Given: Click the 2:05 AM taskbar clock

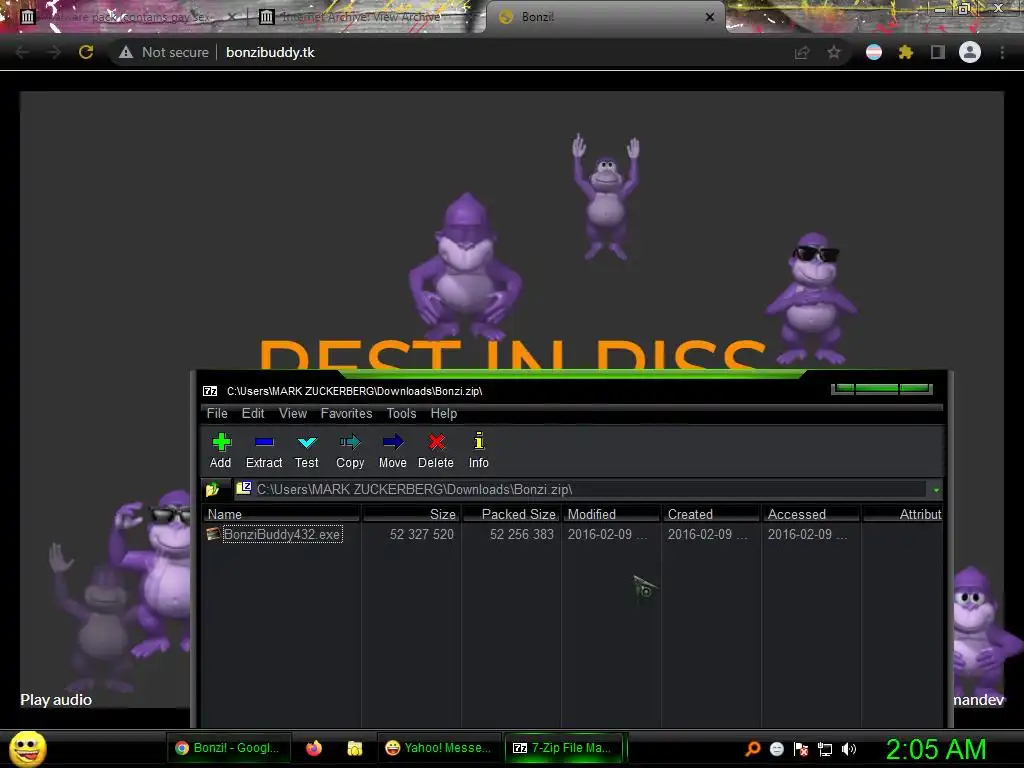Looking at the screenshot, I should tap(936, 749).
